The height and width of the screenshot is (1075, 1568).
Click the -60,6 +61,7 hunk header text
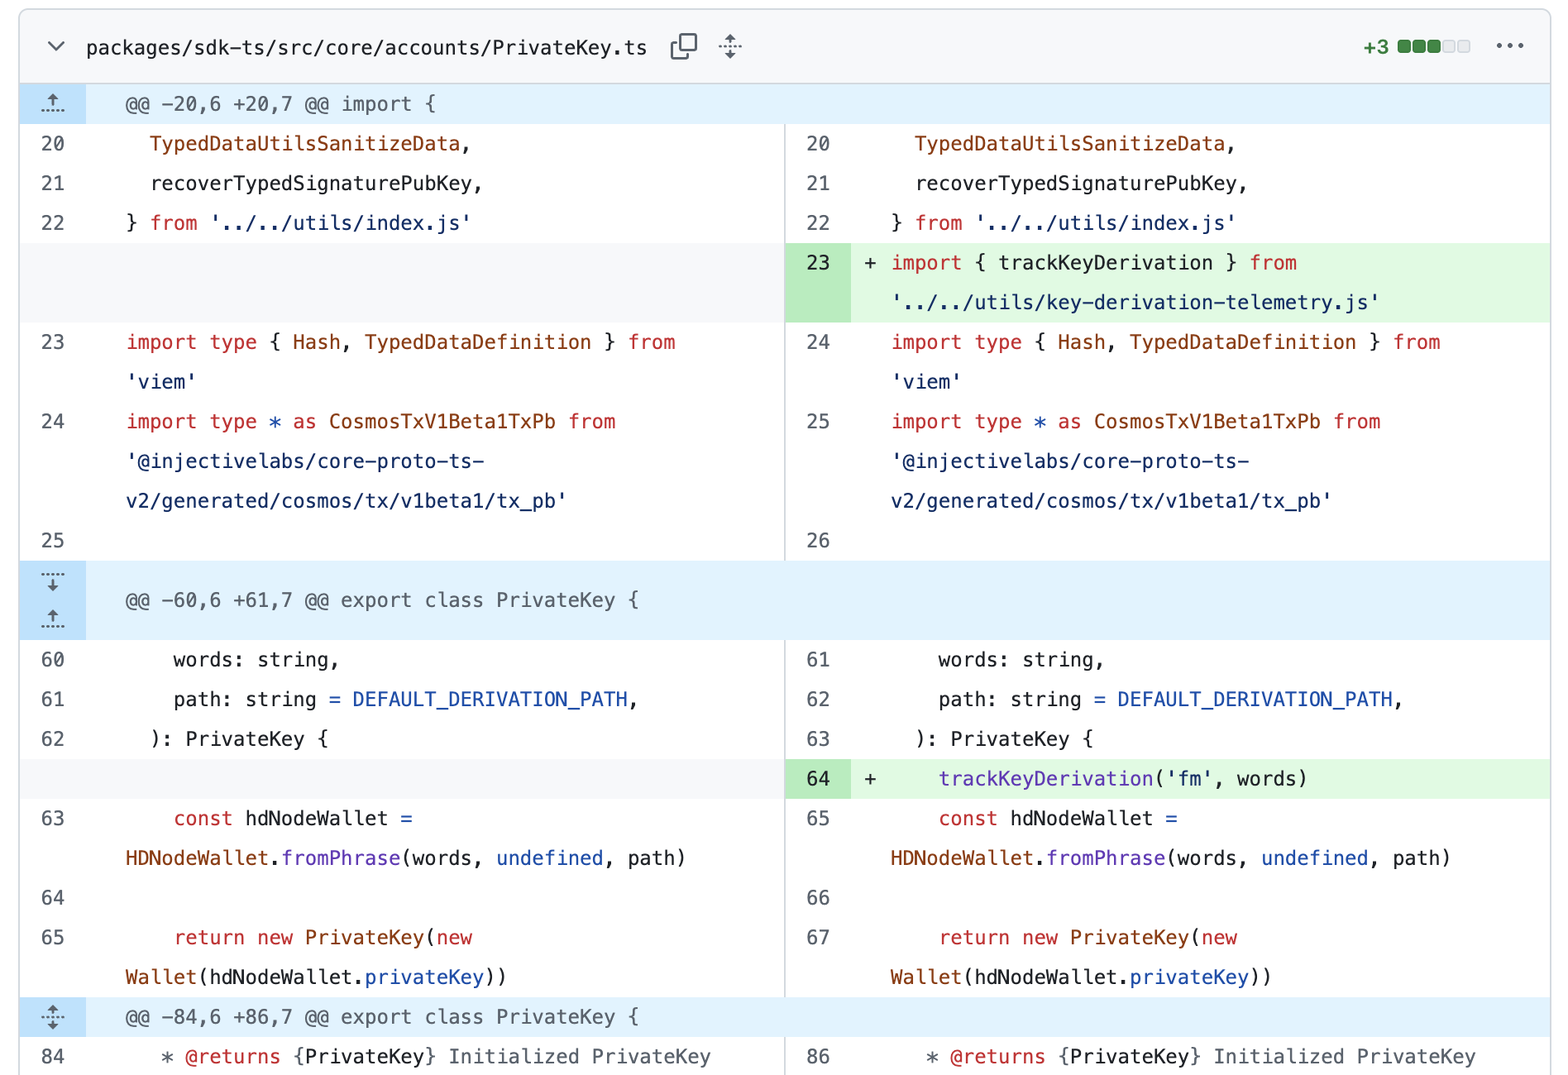tap(382, 600)
